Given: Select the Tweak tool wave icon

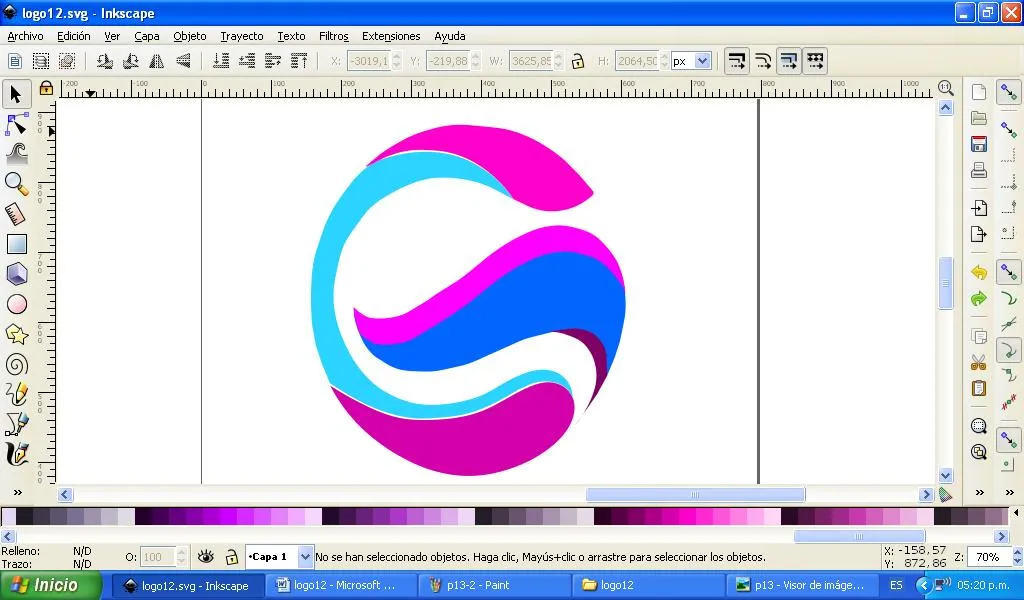Looking at the screenshot, I should point(16,153).
